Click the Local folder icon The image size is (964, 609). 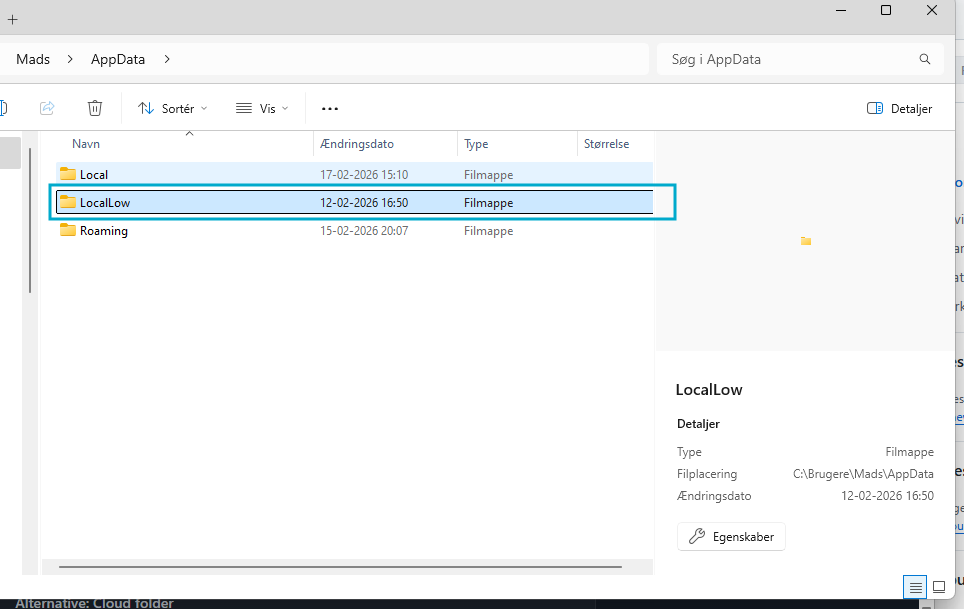(x=68, y=174)
